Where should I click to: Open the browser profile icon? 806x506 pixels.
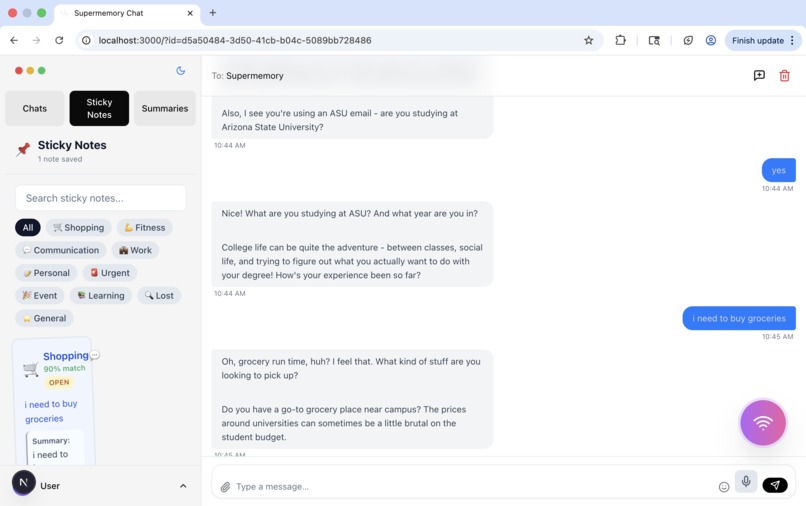click(x=711, y=40)
